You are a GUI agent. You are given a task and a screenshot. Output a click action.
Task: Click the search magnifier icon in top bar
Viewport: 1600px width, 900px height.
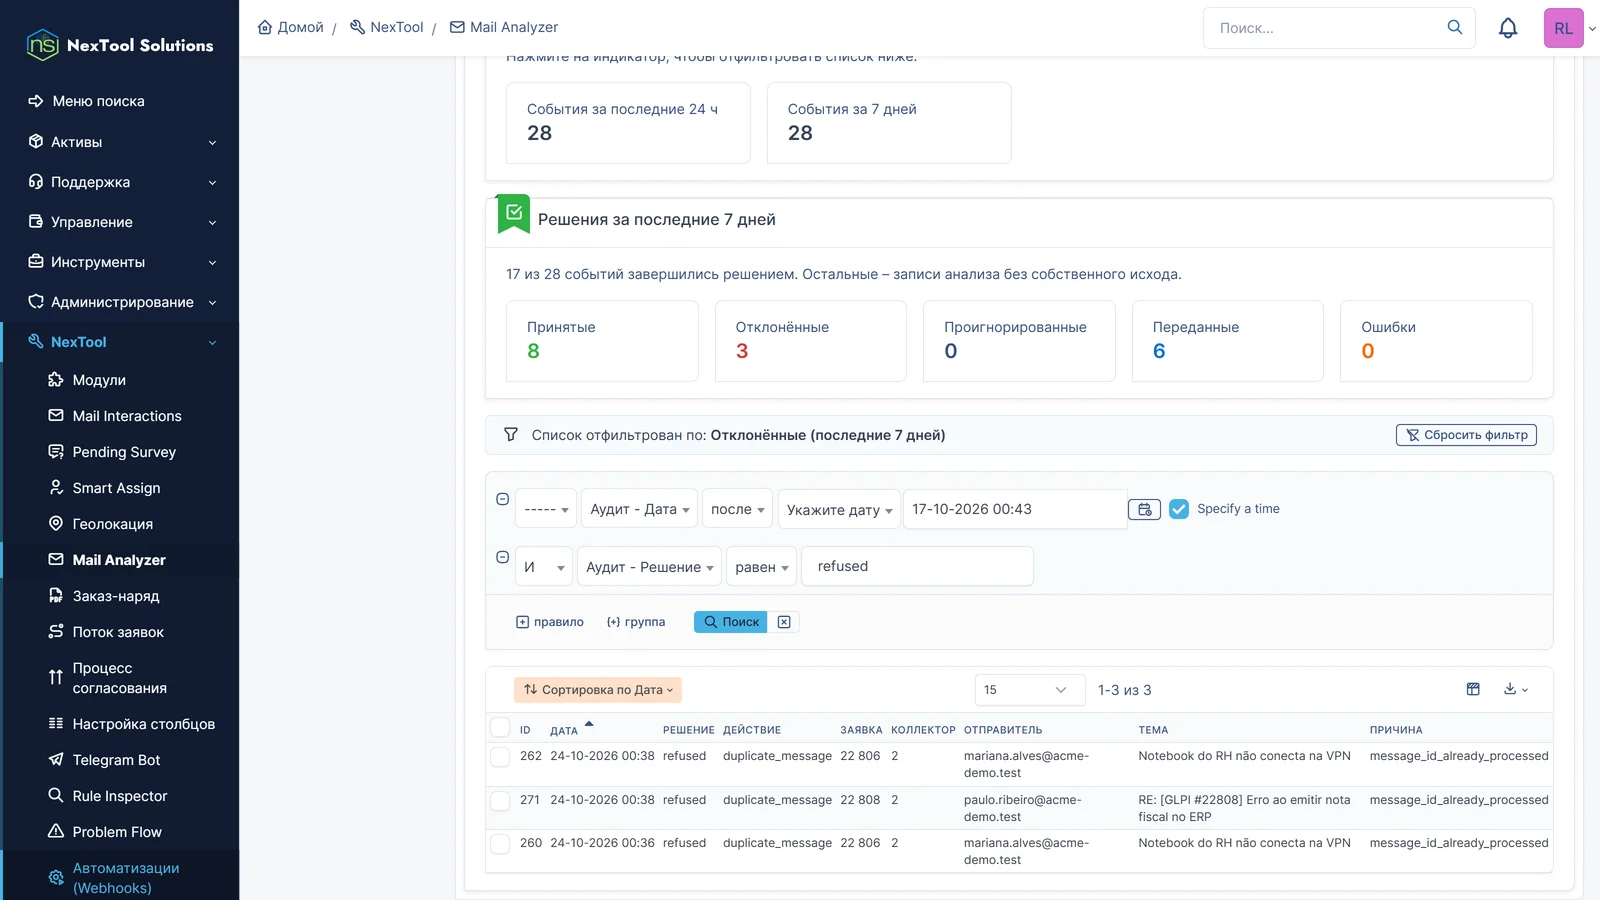click(1455, 27)
